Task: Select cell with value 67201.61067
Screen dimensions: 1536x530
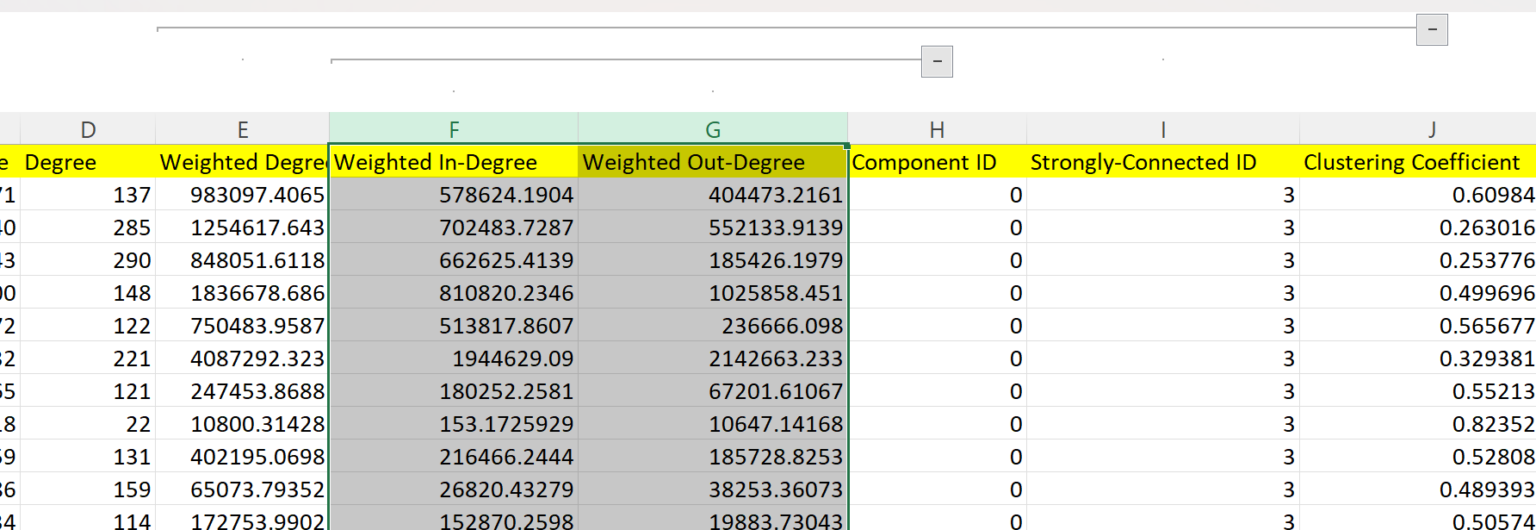Action: [713, 391]
